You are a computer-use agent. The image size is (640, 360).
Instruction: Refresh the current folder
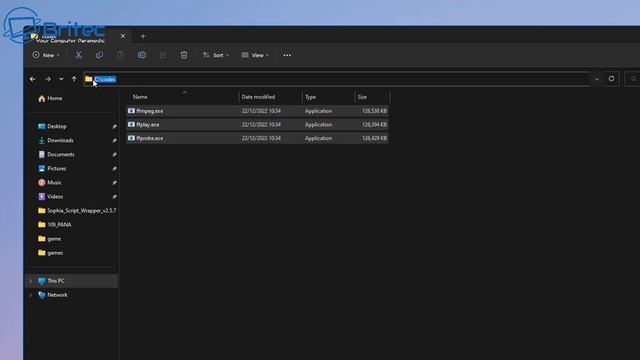[611, 79]
